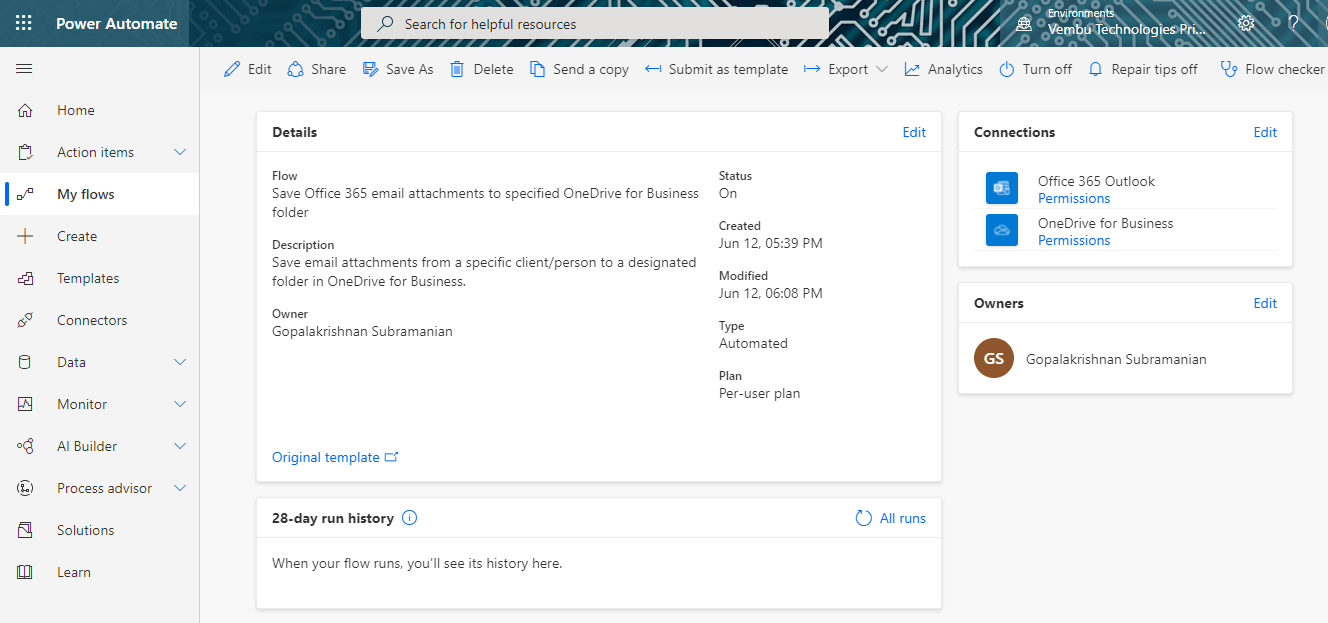Click the info icon beside 28-day run history
The height and width of the screenshot is (623, 1328).
click(x=409, y=518)
